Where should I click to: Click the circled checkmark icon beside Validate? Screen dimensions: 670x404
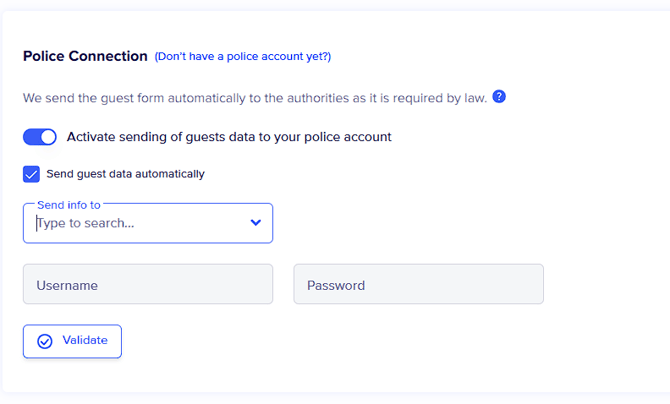pos(44,341)
